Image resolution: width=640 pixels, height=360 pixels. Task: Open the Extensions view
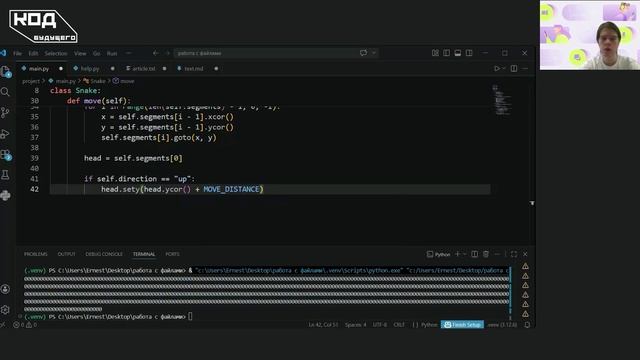[6, 155]
